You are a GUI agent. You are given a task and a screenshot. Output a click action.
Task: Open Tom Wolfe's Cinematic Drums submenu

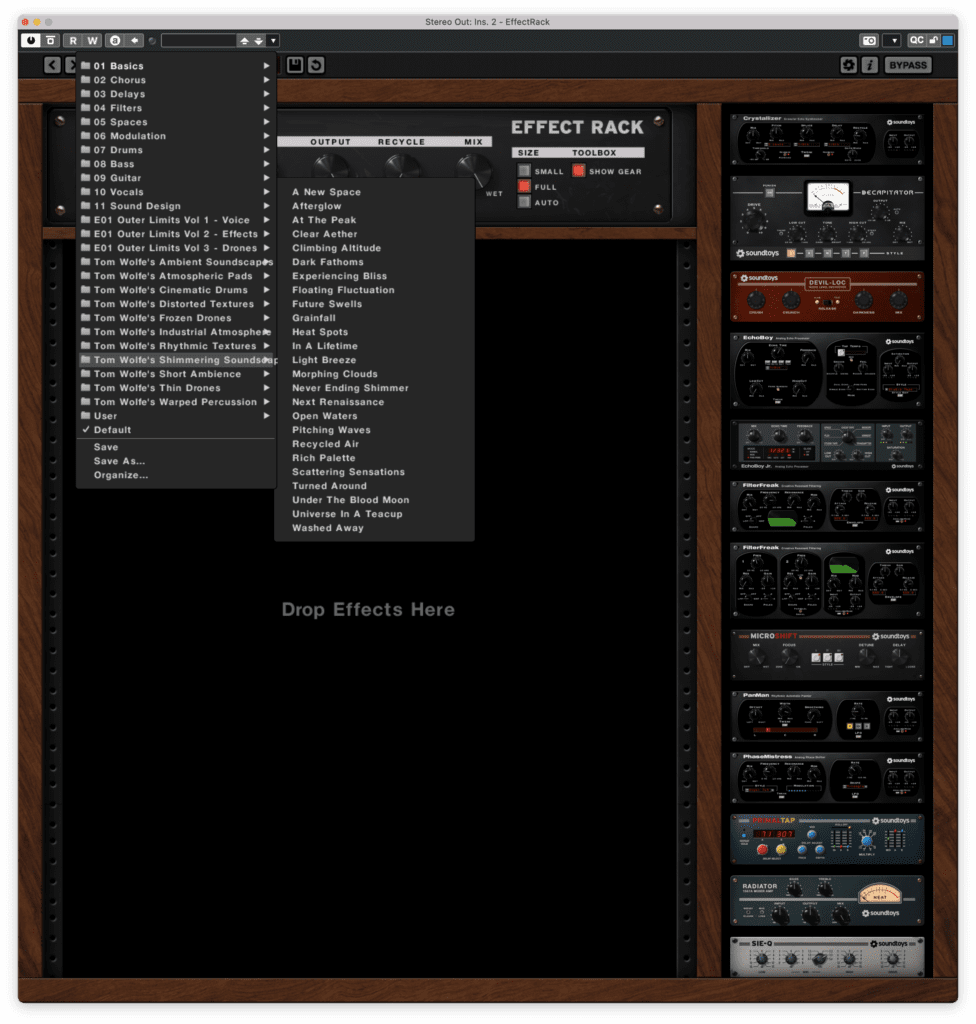tap(176, 290)
